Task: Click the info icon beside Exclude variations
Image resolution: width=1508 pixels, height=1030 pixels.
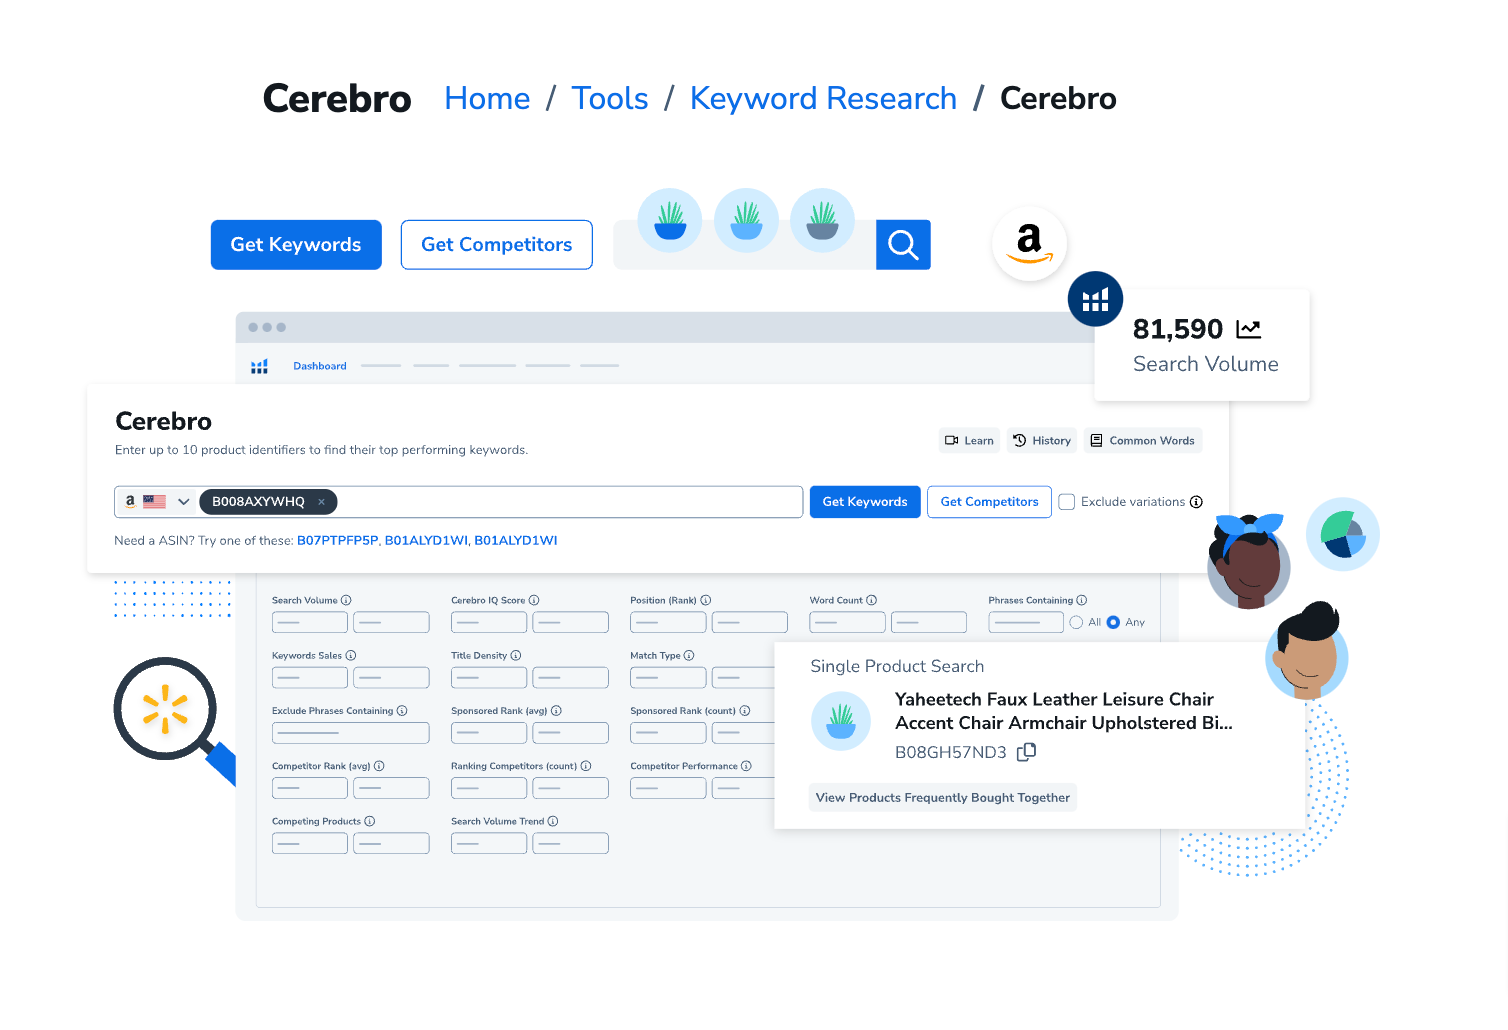Action: [x=1196, y=502]
